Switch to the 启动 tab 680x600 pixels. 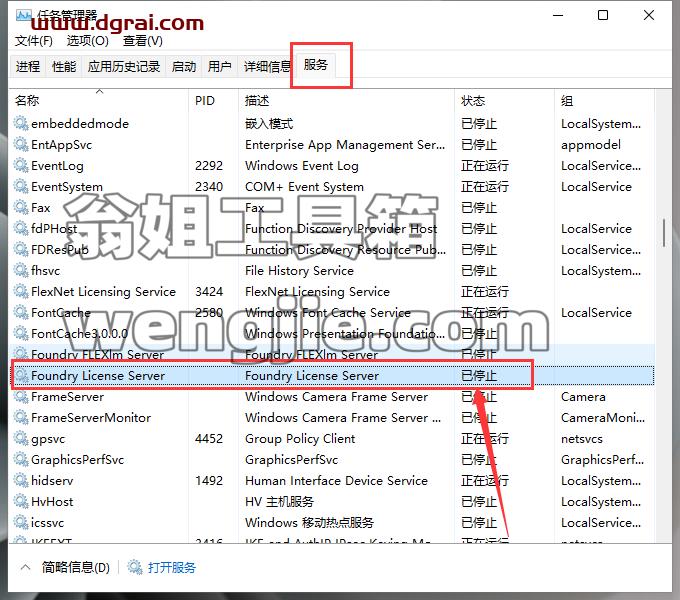(183, 67)
